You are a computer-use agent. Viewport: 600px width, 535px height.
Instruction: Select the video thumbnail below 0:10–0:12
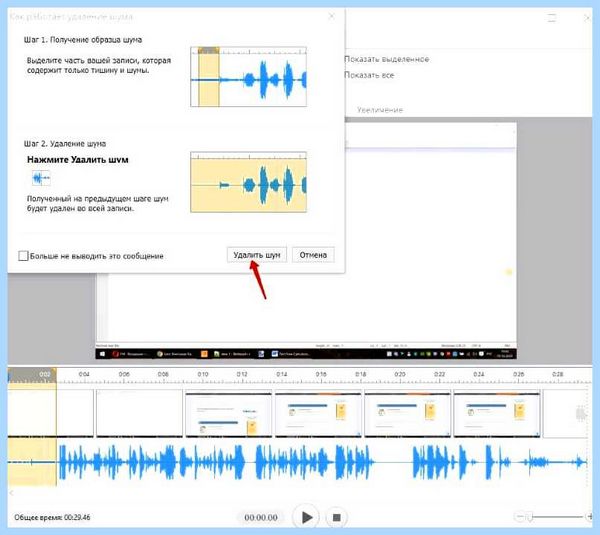pyautogui.click(x=228, y=413)
